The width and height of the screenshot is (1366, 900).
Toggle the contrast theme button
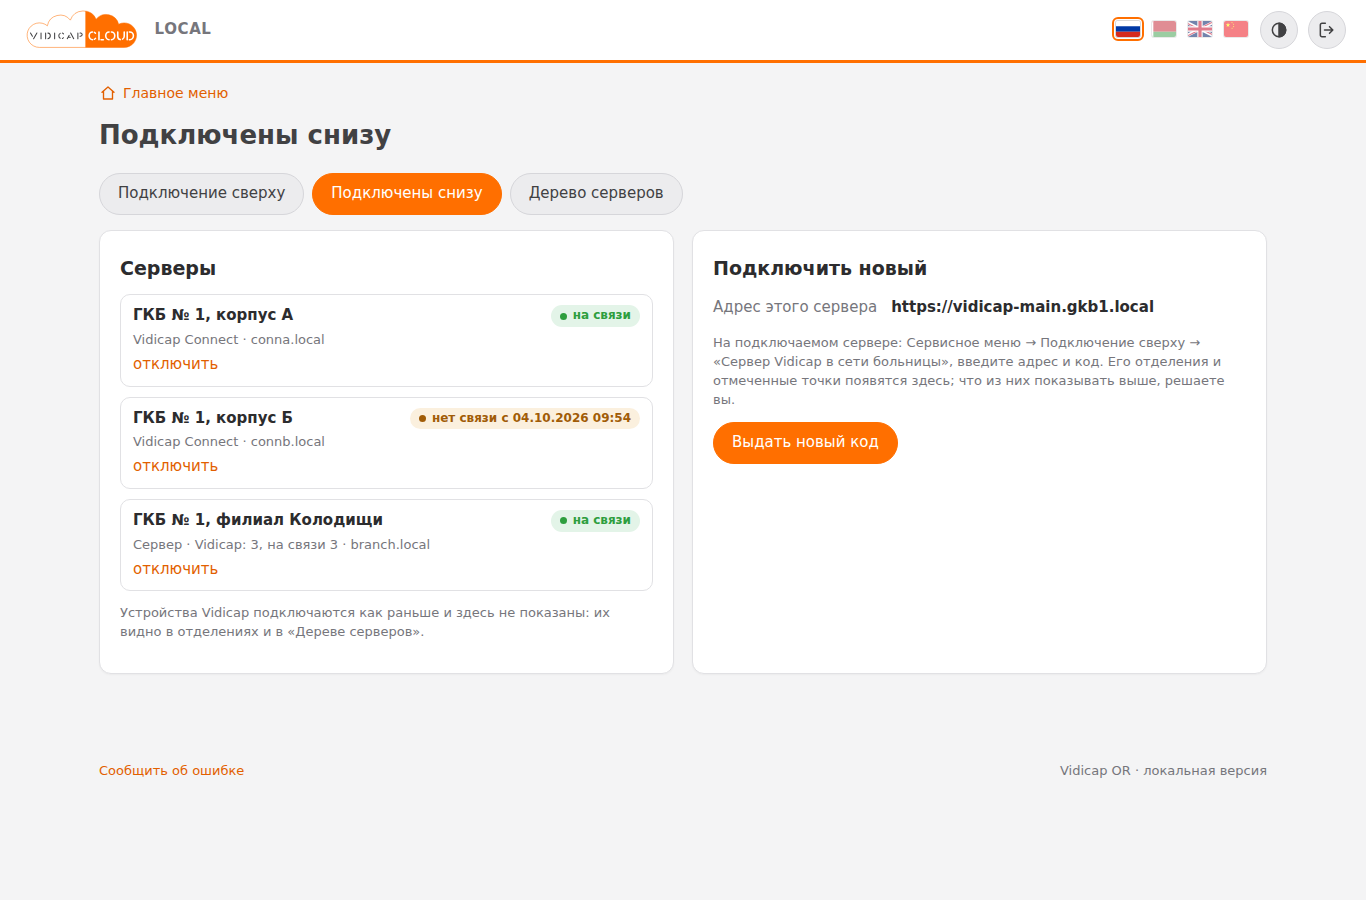1279,30
